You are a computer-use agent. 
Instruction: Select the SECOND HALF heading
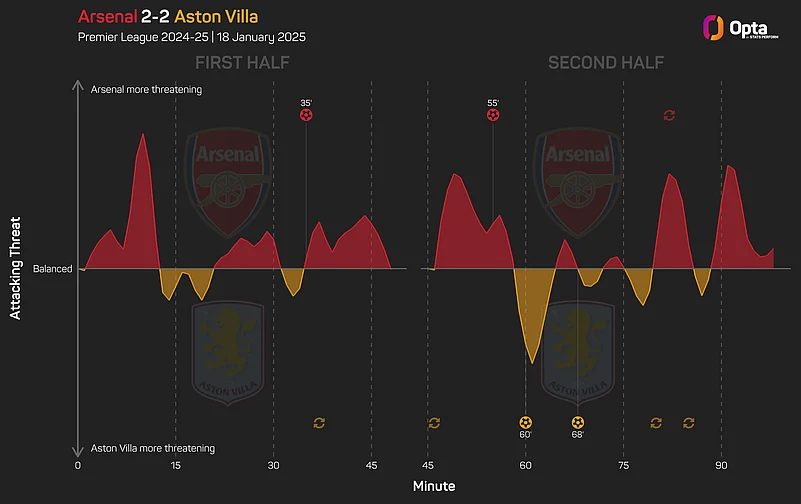click(606, 64)
